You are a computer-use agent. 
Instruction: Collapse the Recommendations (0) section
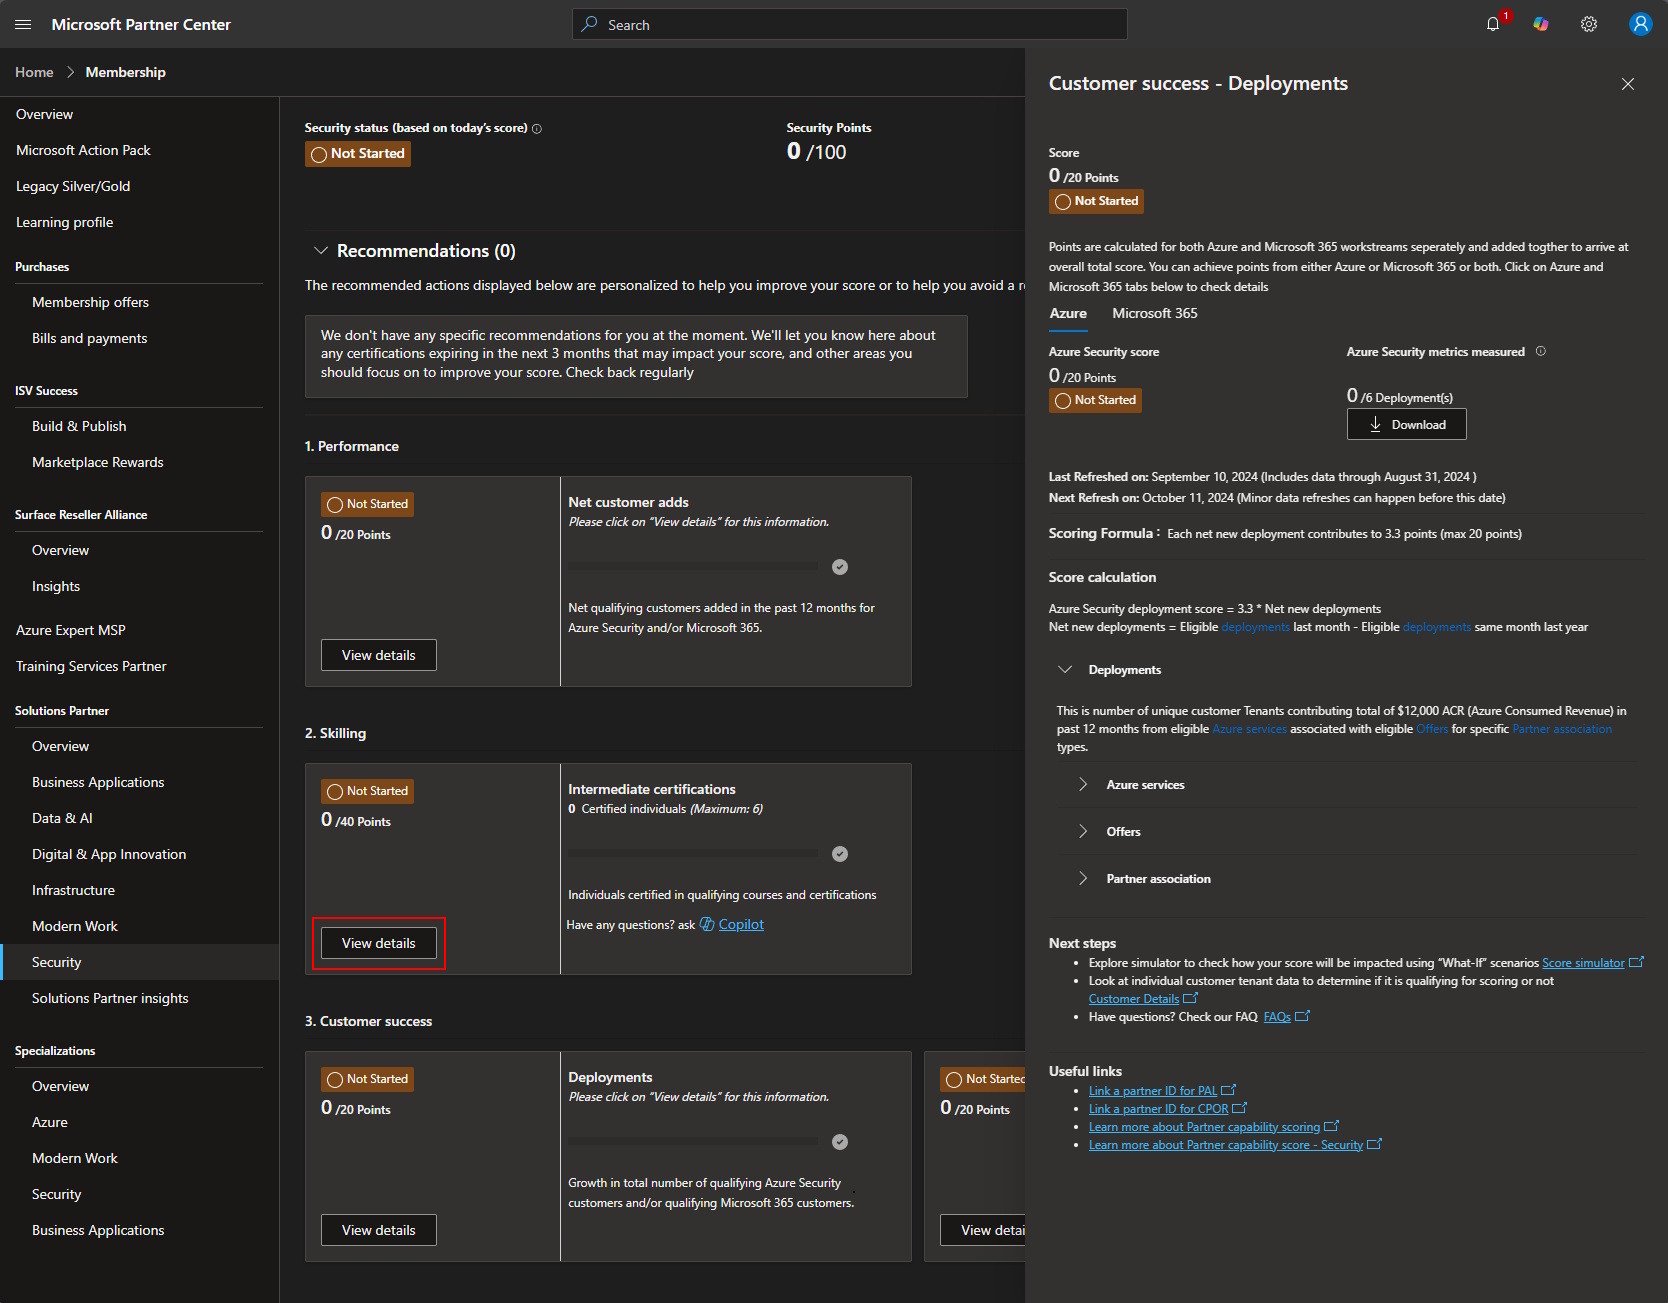(x=321, y=251)
